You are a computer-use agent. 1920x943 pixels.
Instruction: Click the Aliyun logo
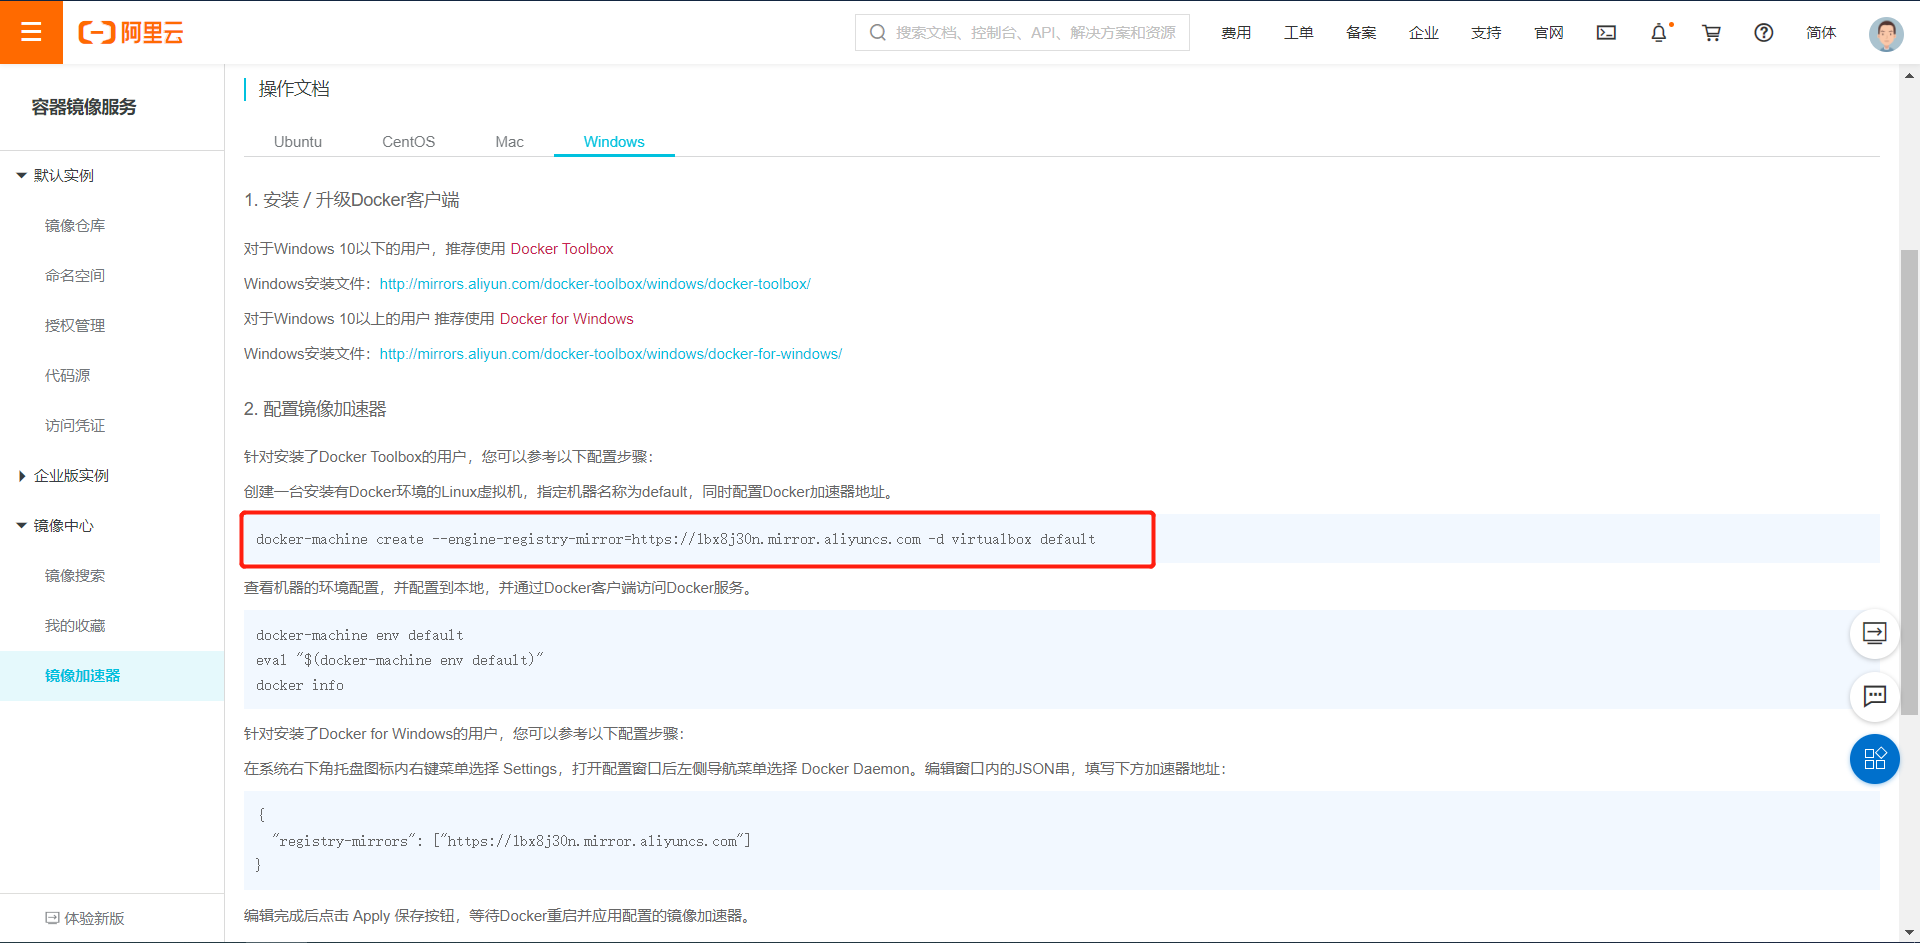point(131,33)
